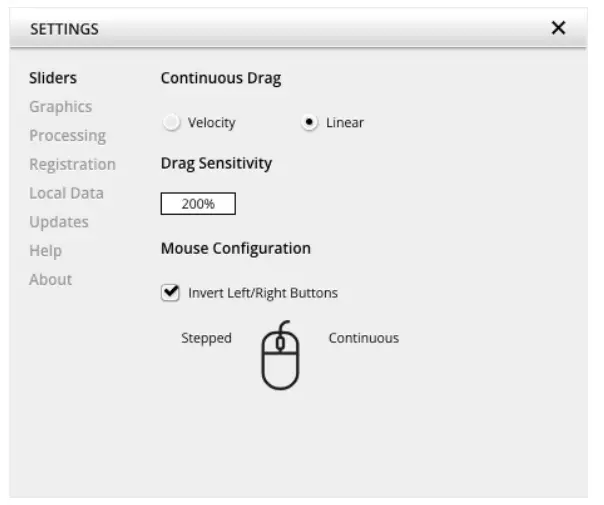Click the Linear option label
604x505 pixels.
345,123
